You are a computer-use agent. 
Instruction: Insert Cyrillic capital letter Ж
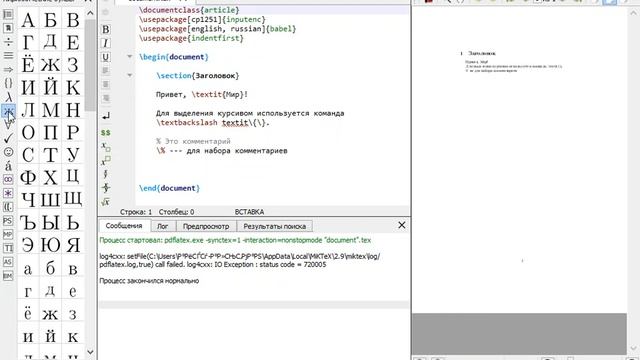[50, 64]
